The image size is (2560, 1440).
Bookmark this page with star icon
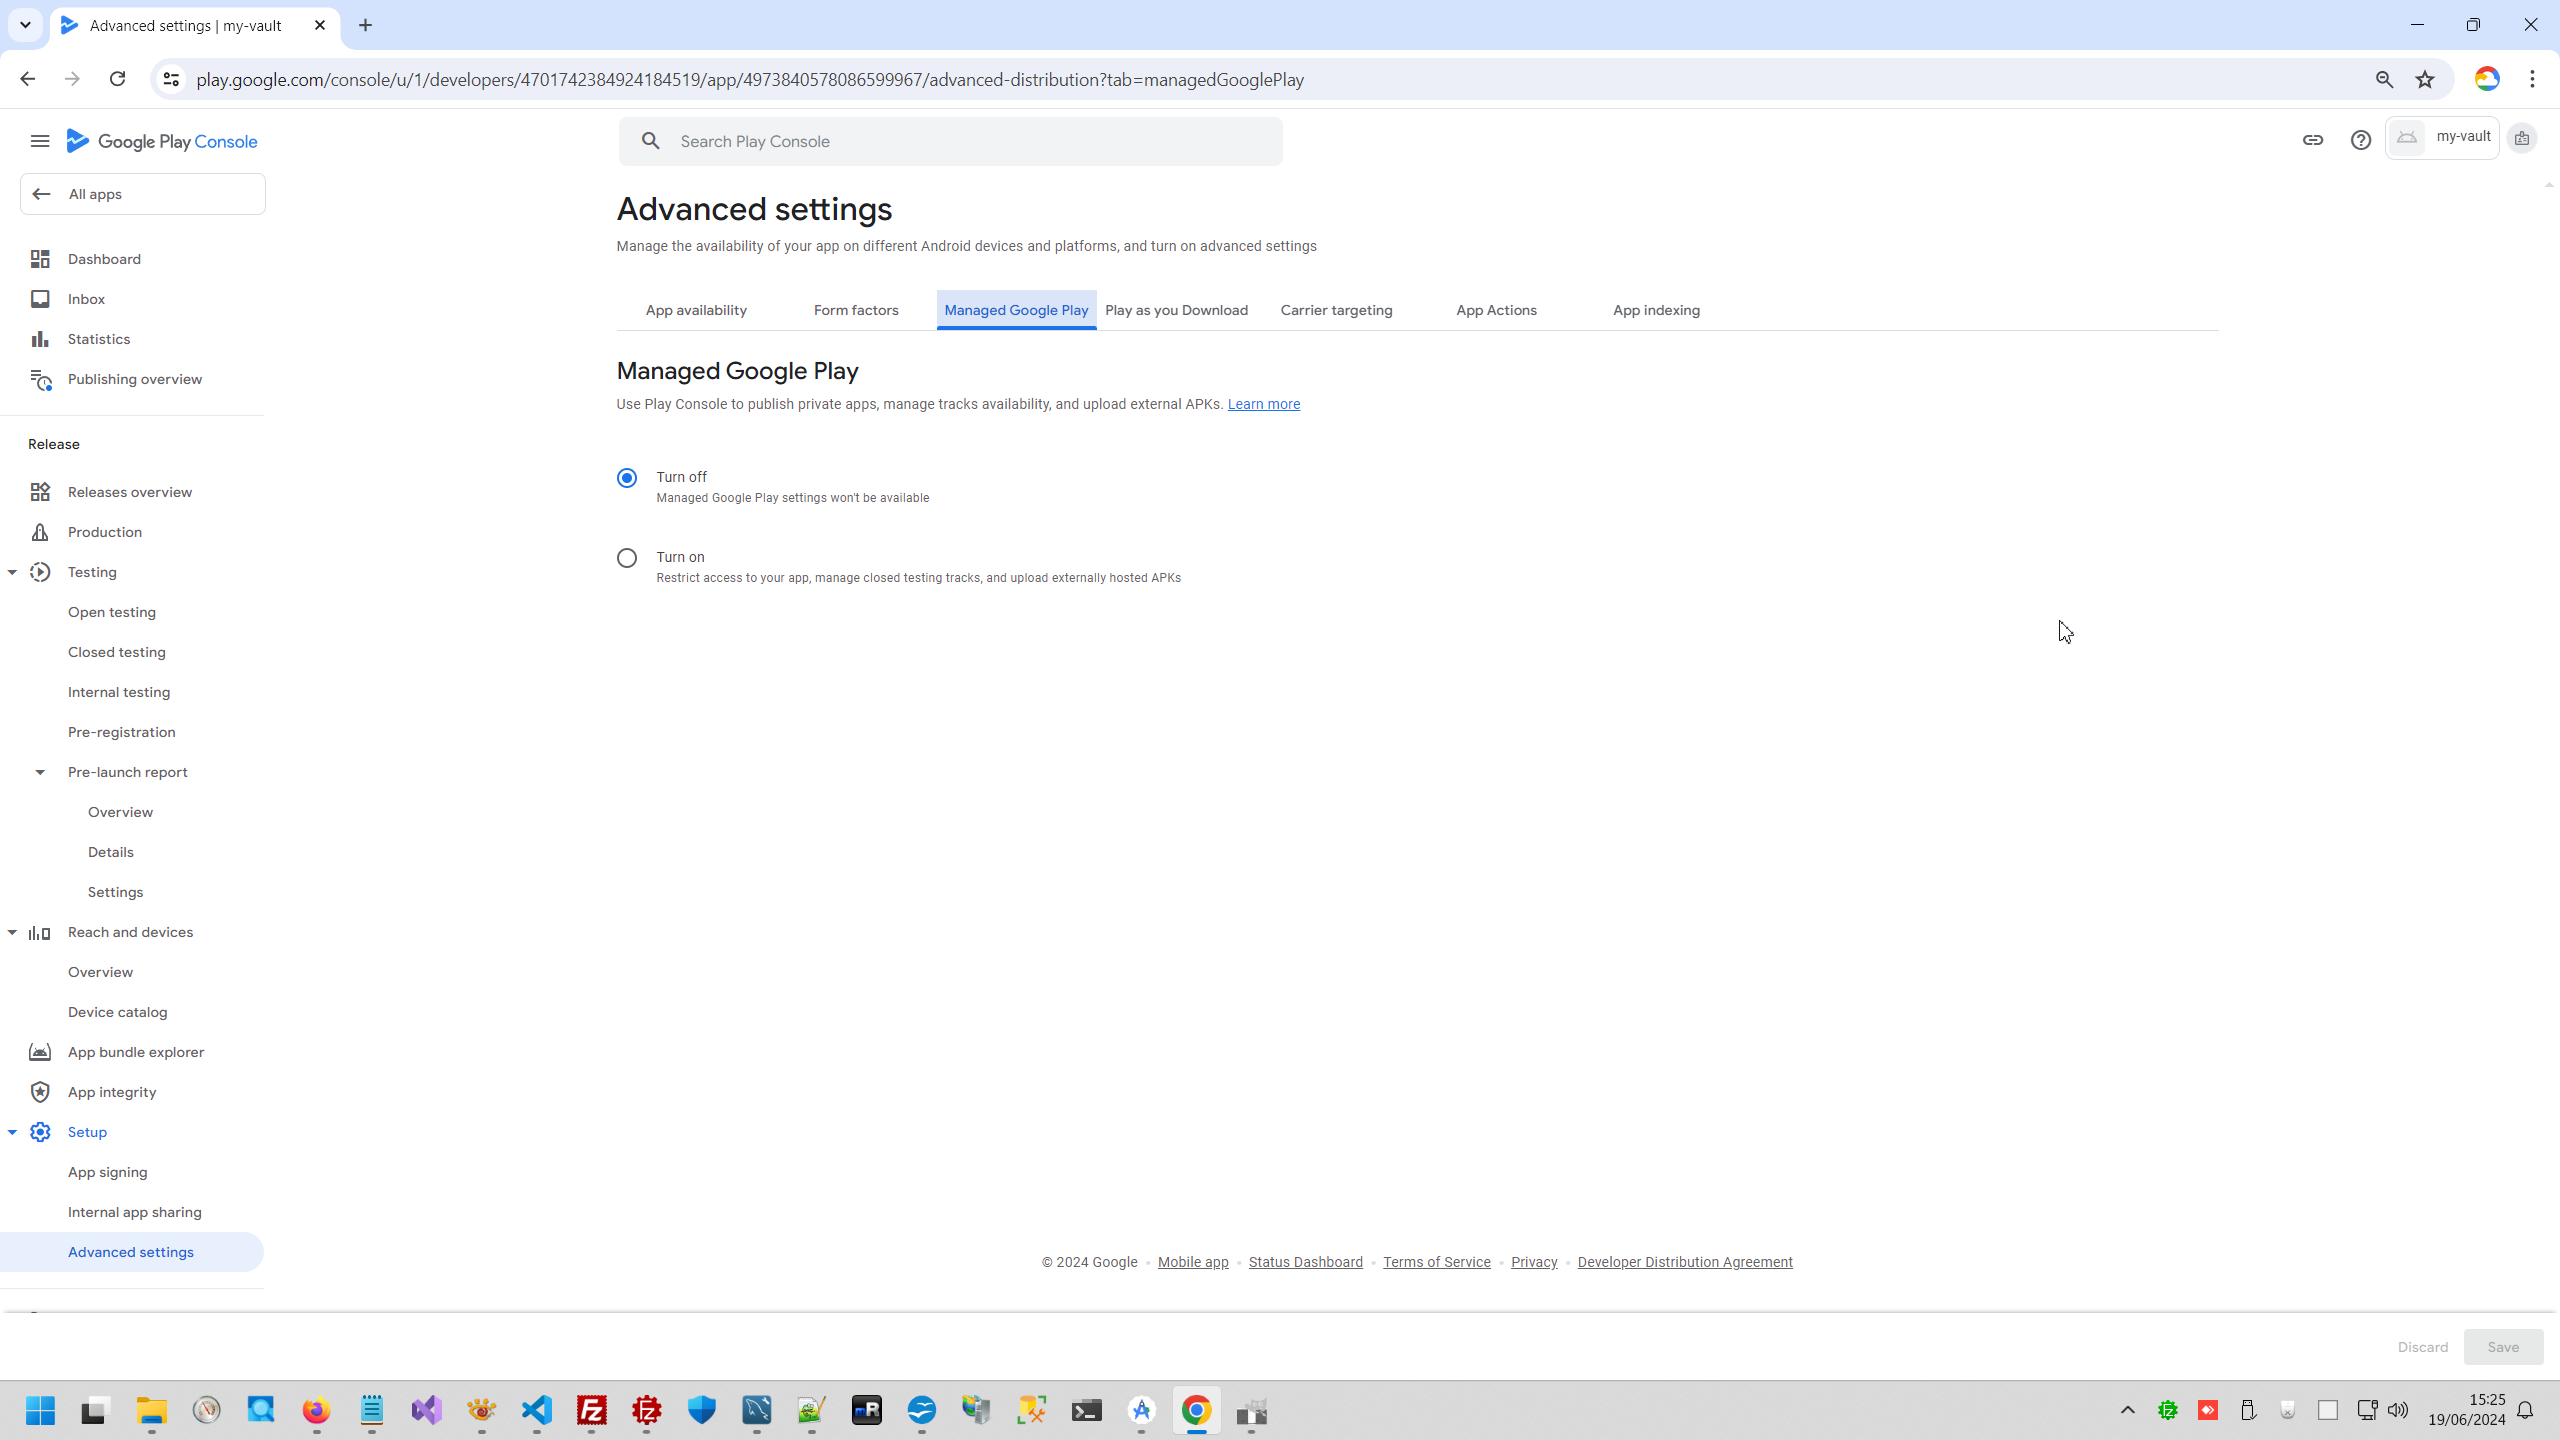point(2425,80)
